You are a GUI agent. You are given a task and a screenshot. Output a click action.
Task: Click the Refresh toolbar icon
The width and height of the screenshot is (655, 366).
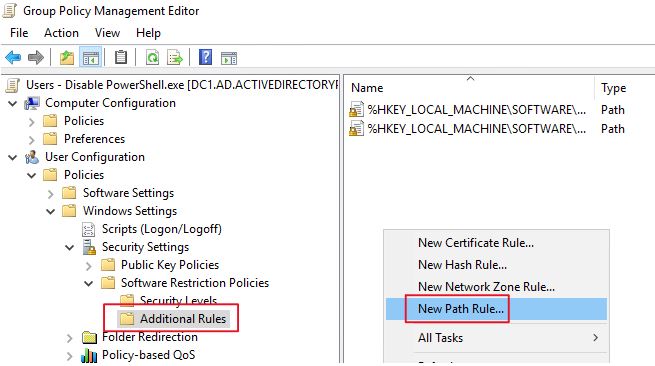tap(152, 57)
